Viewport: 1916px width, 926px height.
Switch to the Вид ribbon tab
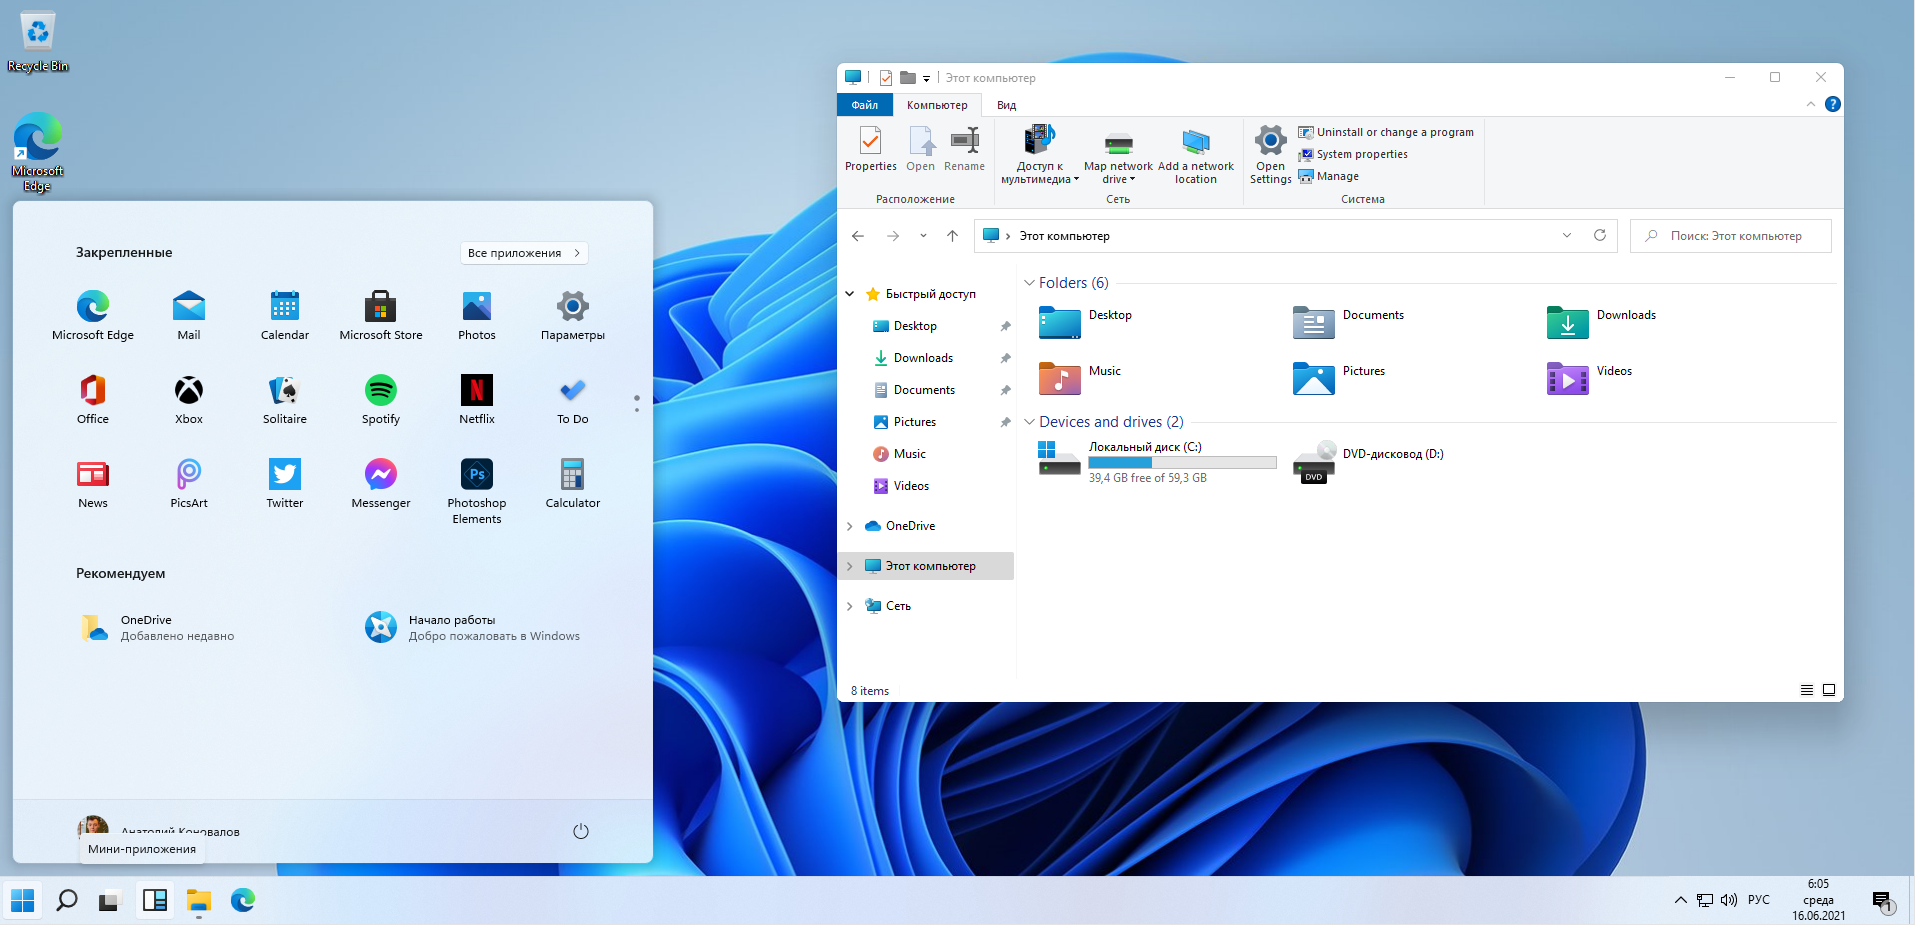(1006, 105)
